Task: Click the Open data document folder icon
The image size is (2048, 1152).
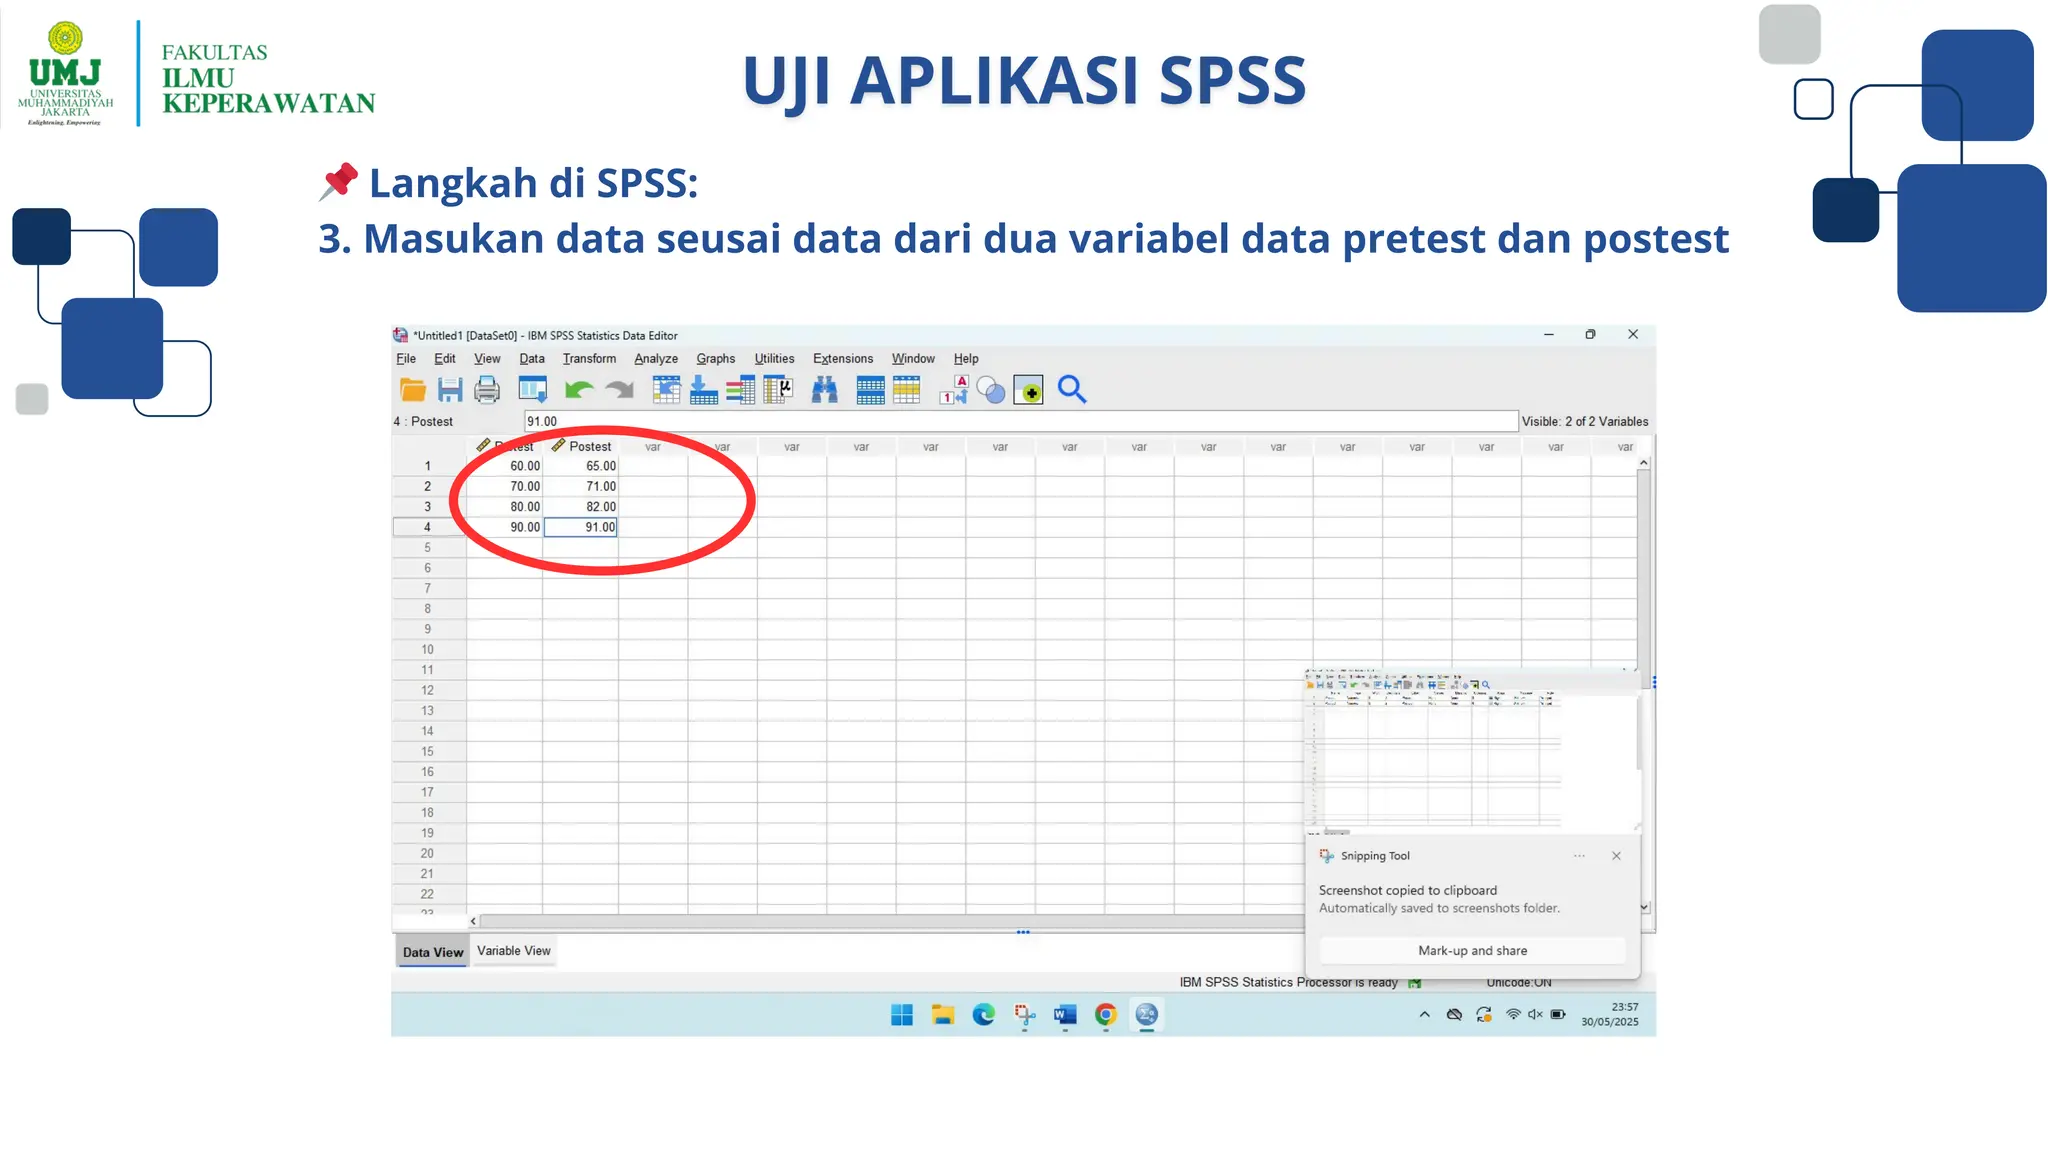Action: point(412,390)
